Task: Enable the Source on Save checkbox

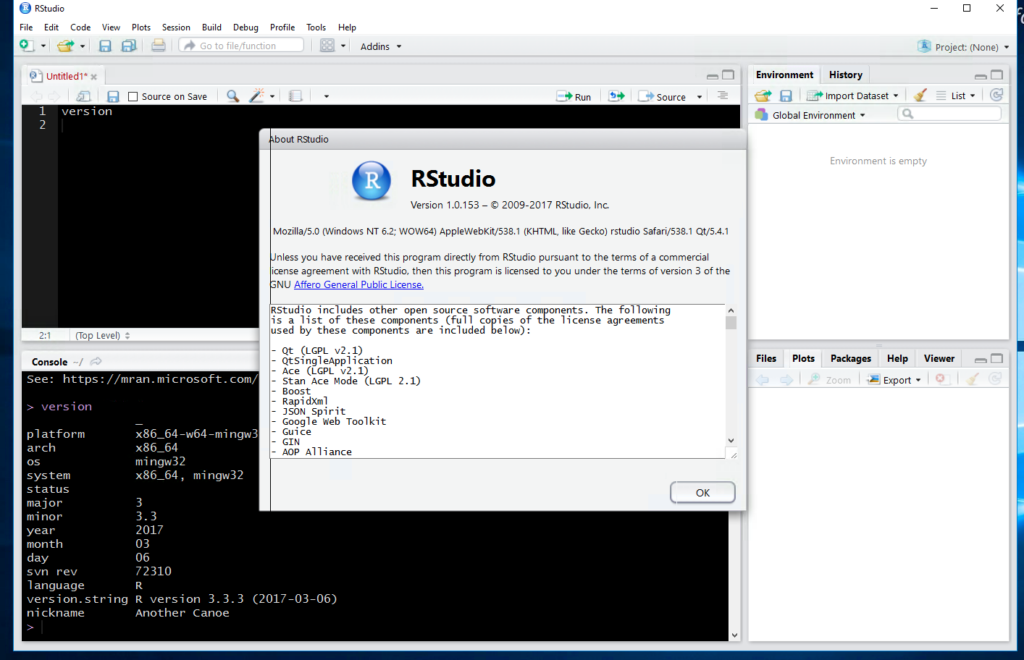Action: click(x=133, y=97)
